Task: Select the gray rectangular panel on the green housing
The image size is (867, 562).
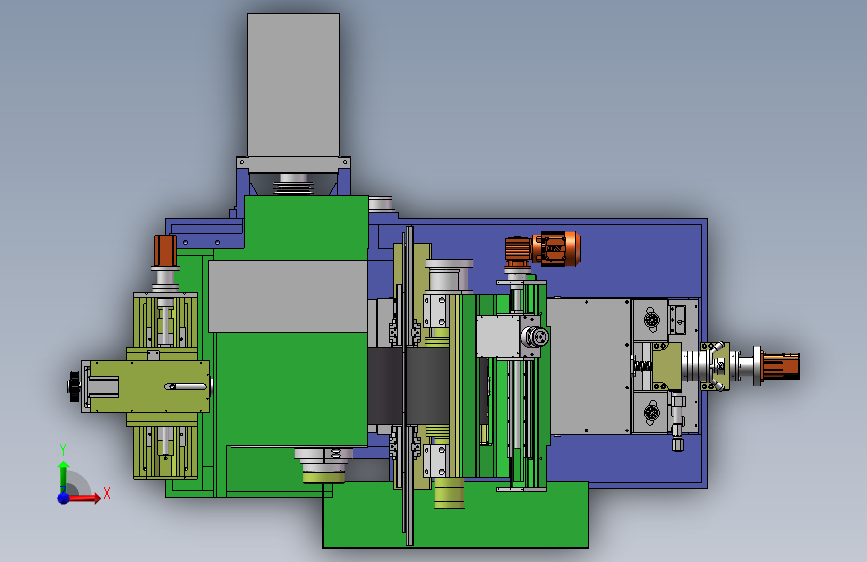Action: pos(288,296)
